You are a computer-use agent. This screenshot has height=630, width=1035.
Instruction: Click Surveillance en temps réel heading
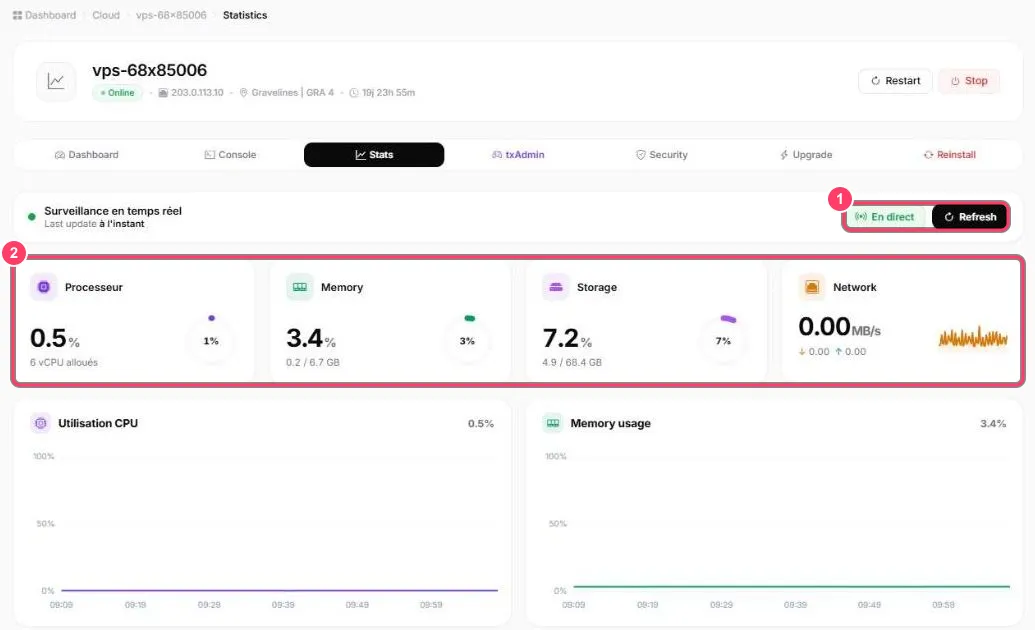click(113, 211)
